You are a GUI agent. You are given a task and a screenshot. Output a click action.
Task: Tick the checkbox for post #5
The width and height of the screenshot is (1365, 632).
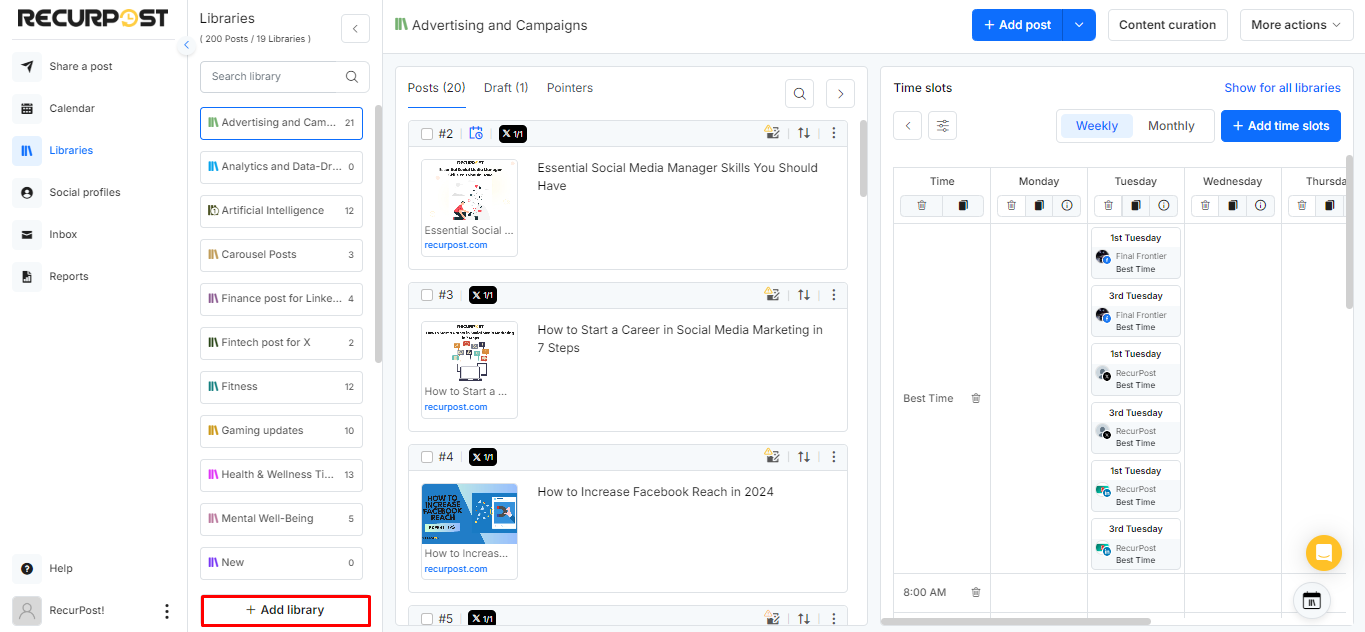[427, 619]
